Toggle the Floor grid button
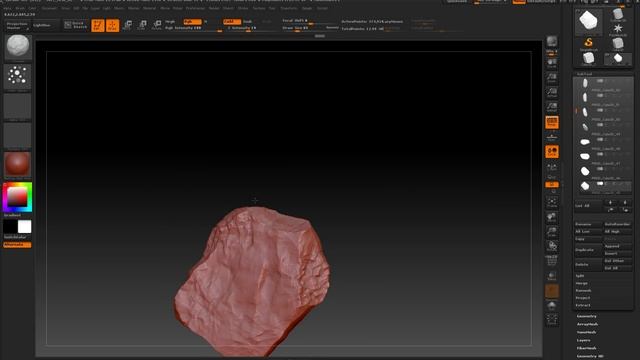640x360 pixels. pyautogui.click(x=552, y=137)
